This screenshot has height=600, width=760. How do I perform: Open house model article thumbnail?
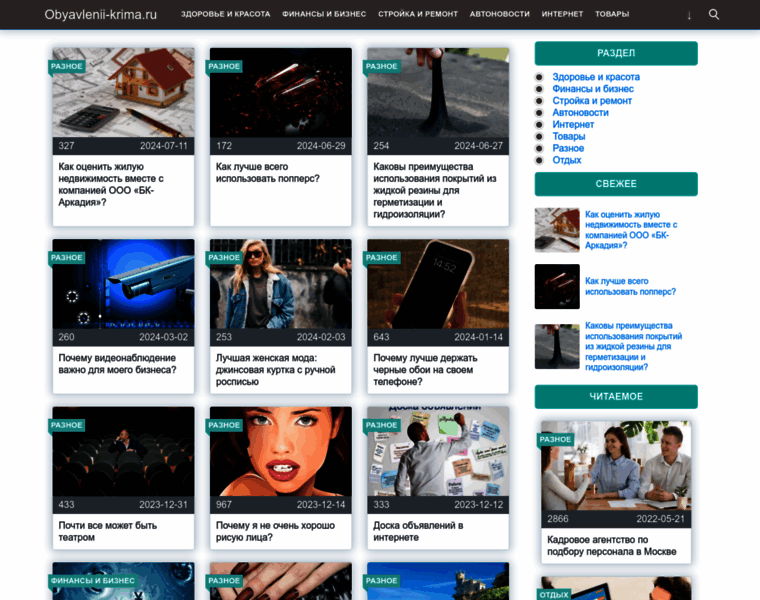tap(123, 92)
